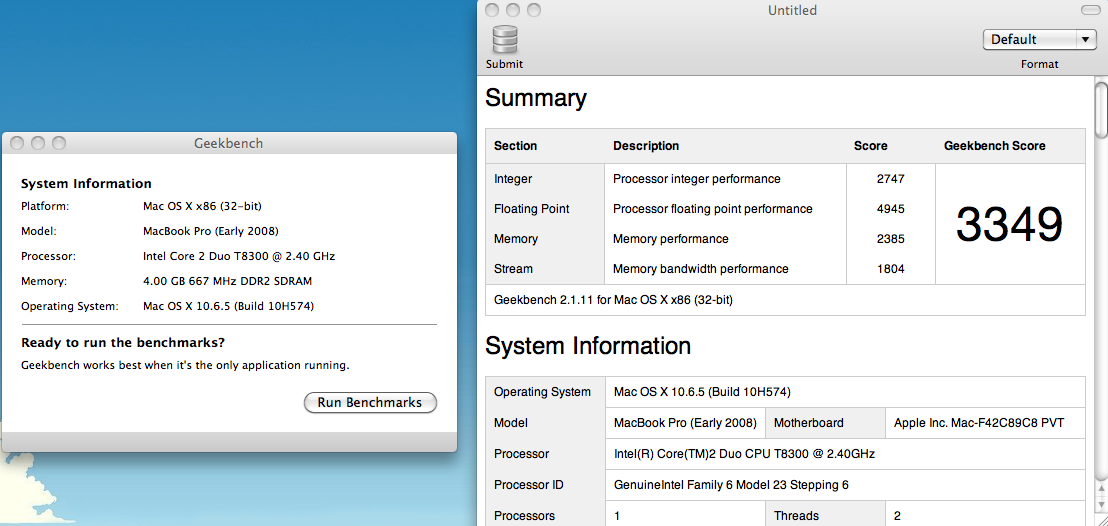Zoom the Untitled results window
The width and height of the screenshot is (1108, 526).
[534, 10]
